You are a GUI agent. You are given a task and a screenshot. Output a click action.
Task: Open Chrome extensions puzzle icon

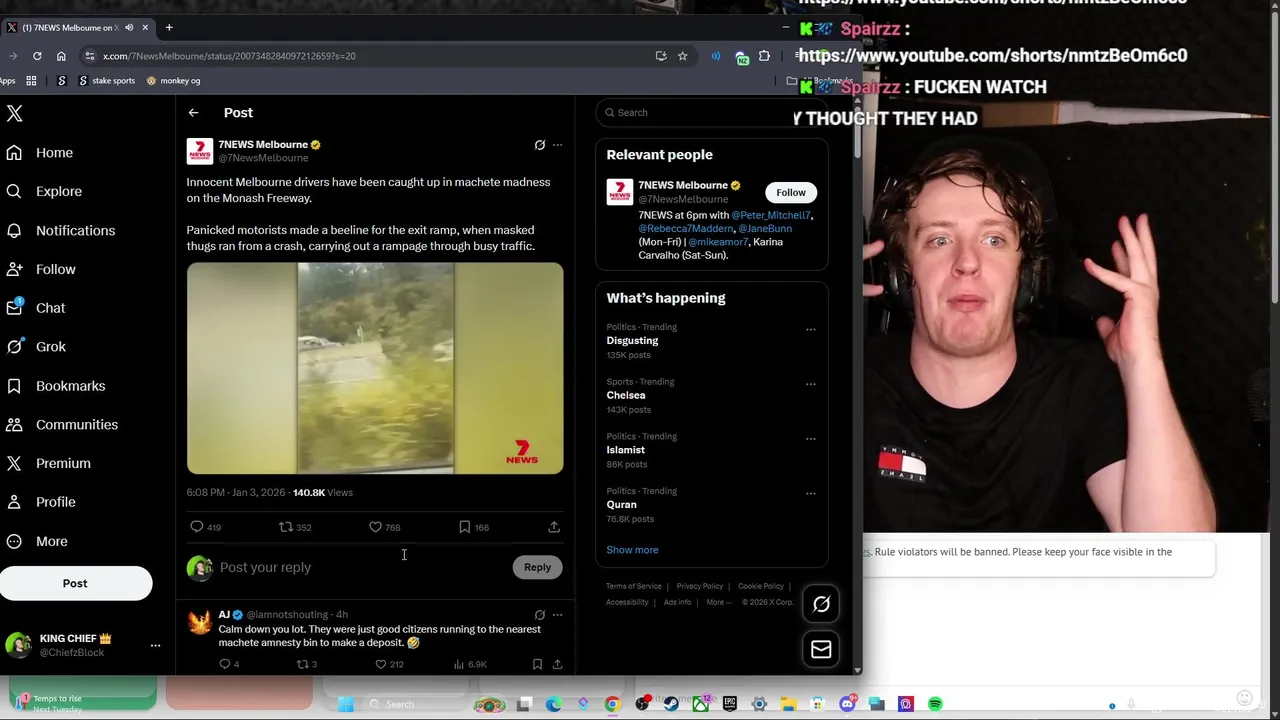click(765, 56)
